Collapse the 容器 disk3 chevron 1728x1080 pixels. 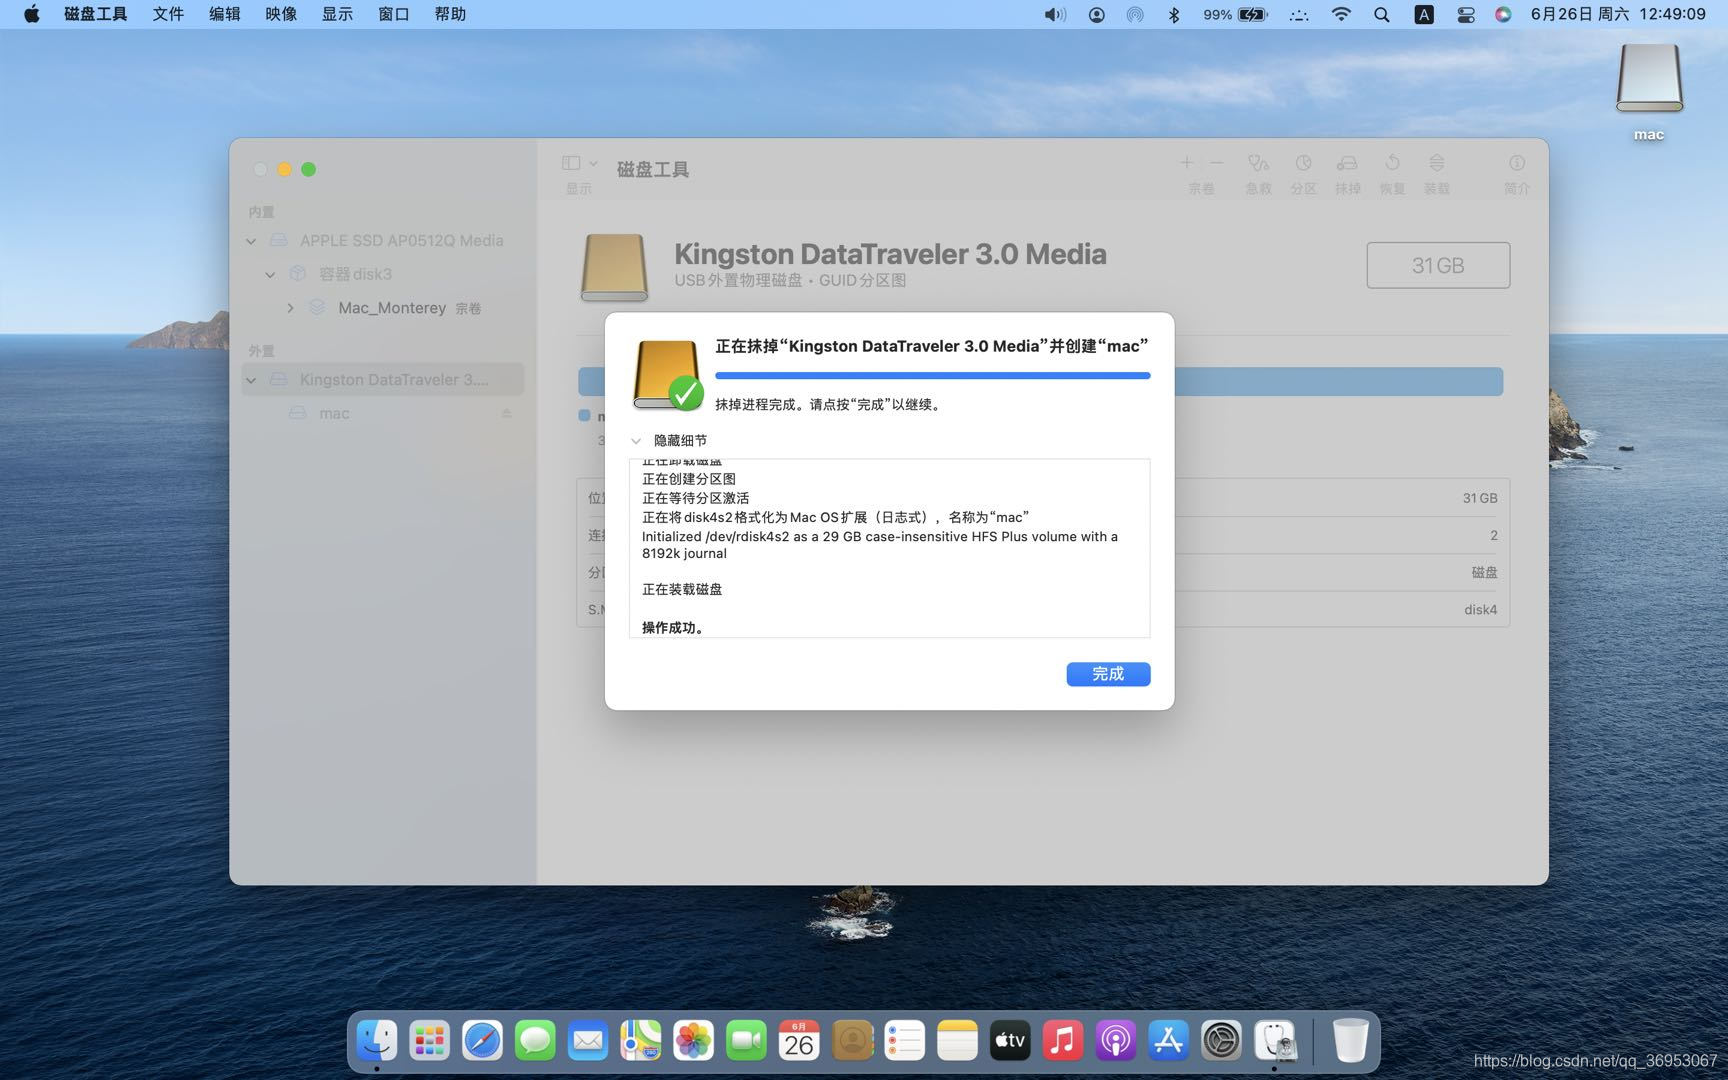tap(270, 274)
